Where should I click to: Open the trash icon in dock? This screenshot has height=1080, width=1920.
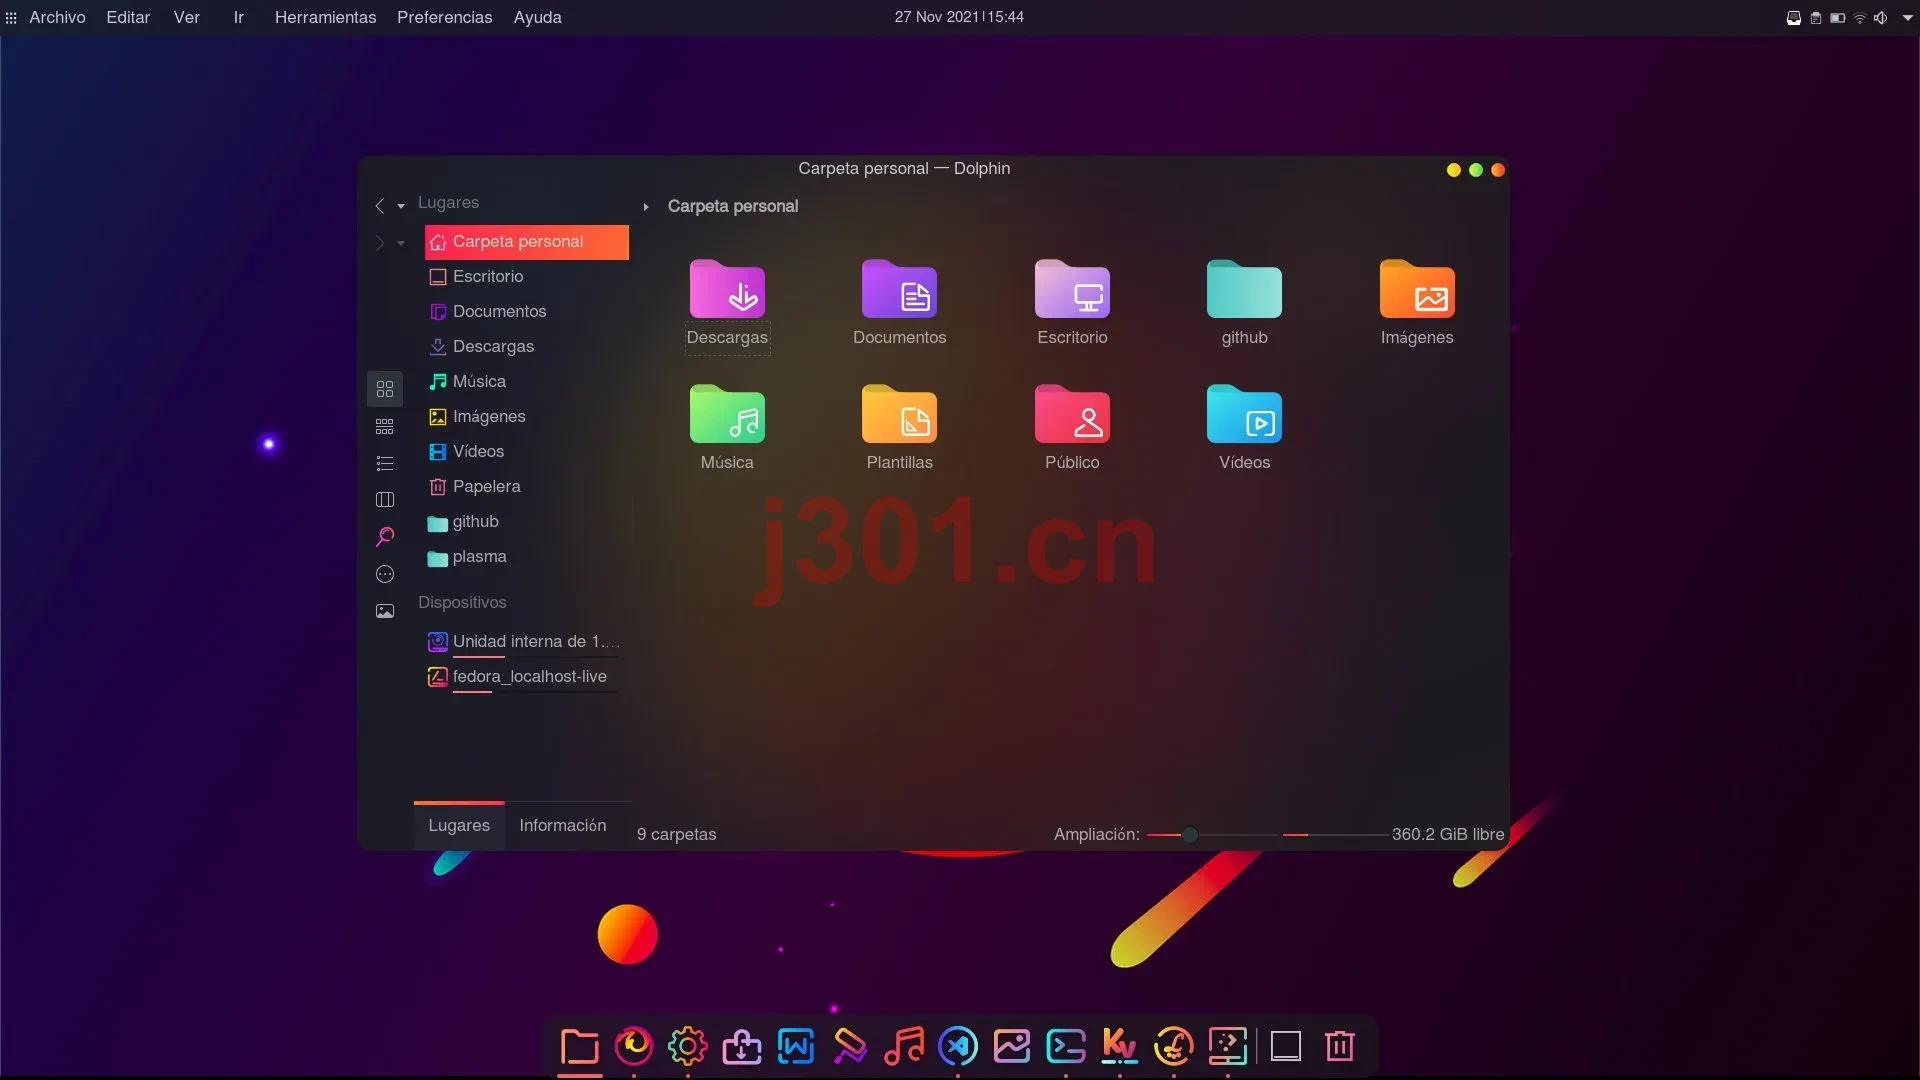click(1340, 1046)
